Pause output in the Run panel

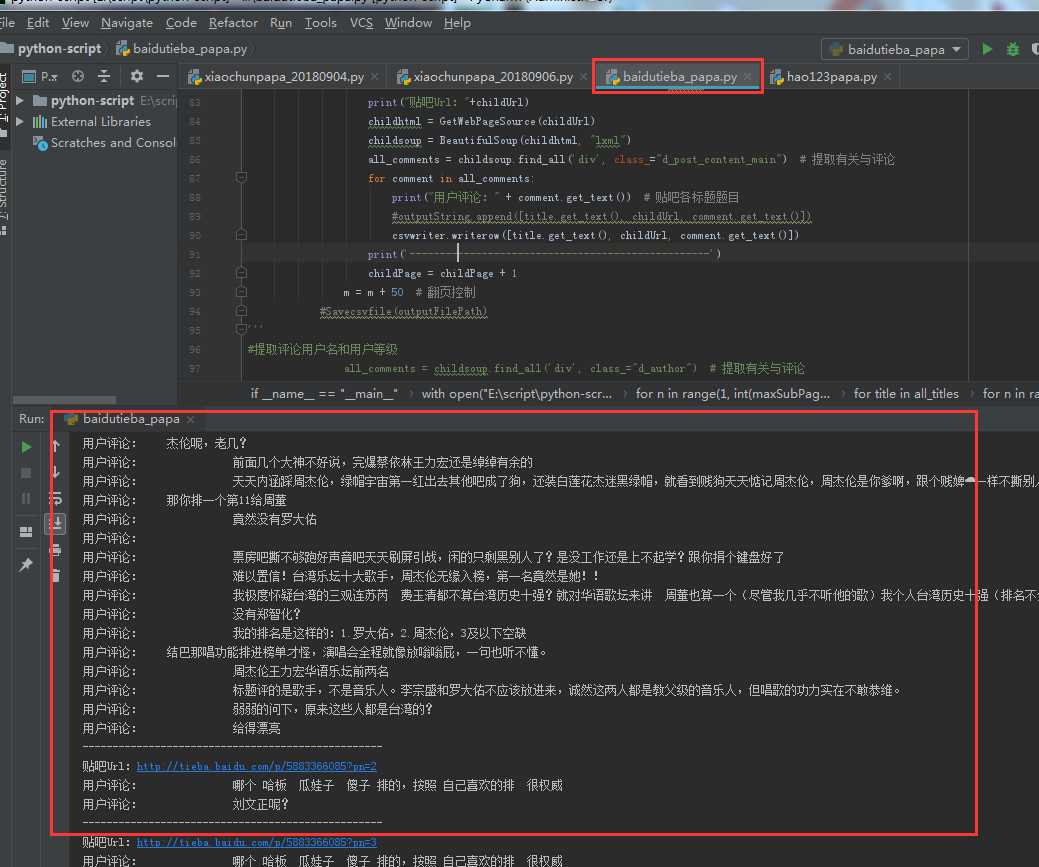point(26,498)
